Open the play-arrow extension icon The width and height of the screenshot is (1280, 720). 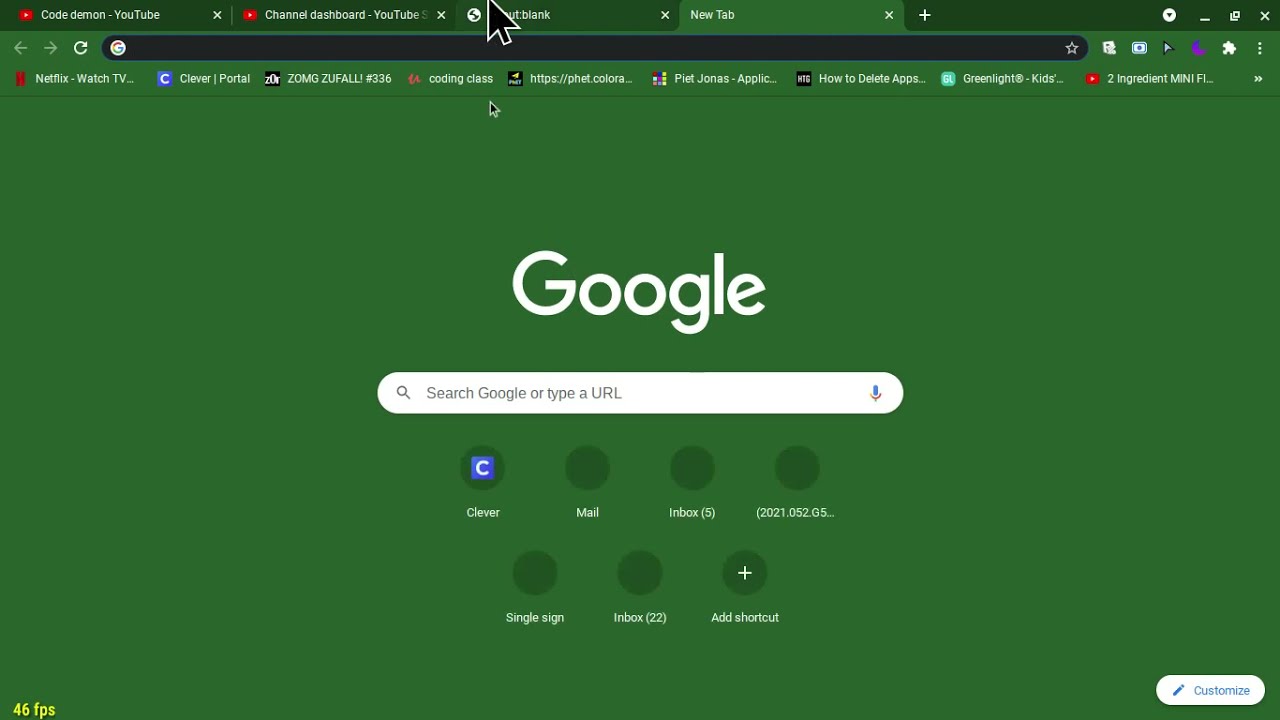click(x=1168, y=48)
